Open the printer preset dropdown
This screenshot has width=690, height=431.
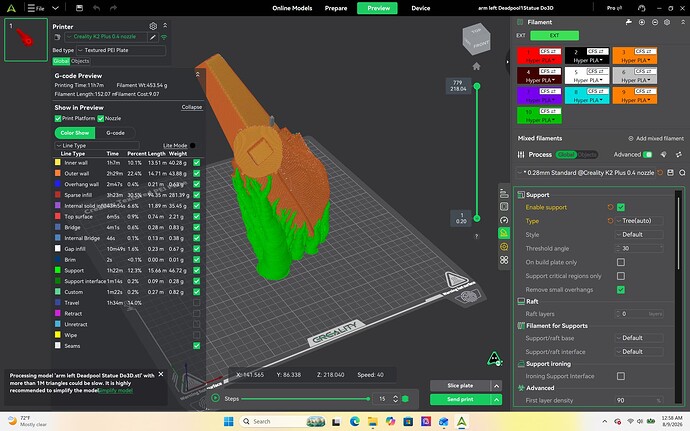pos(106,37)
